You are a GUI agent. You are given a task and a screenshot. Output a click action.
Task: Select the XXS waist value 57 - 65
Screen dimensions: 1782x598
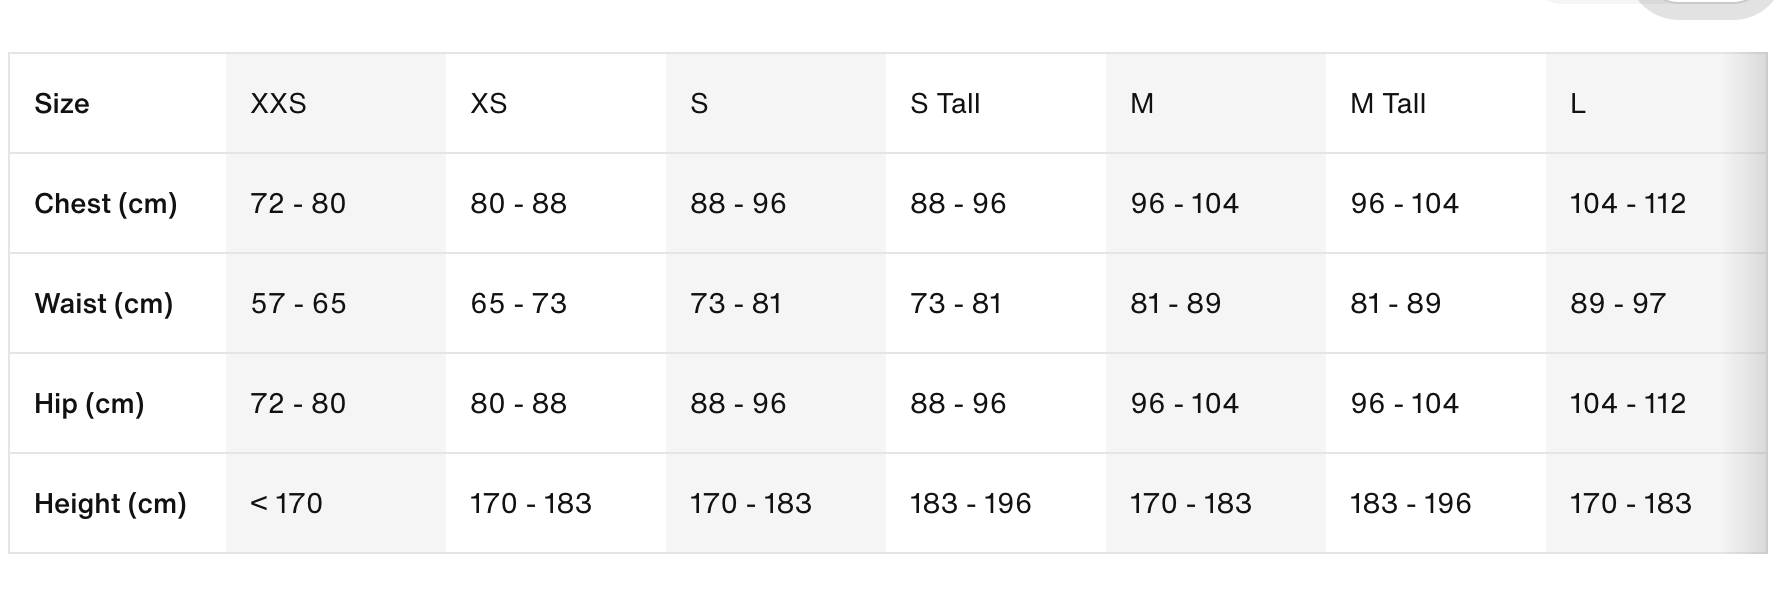point(298,304)
